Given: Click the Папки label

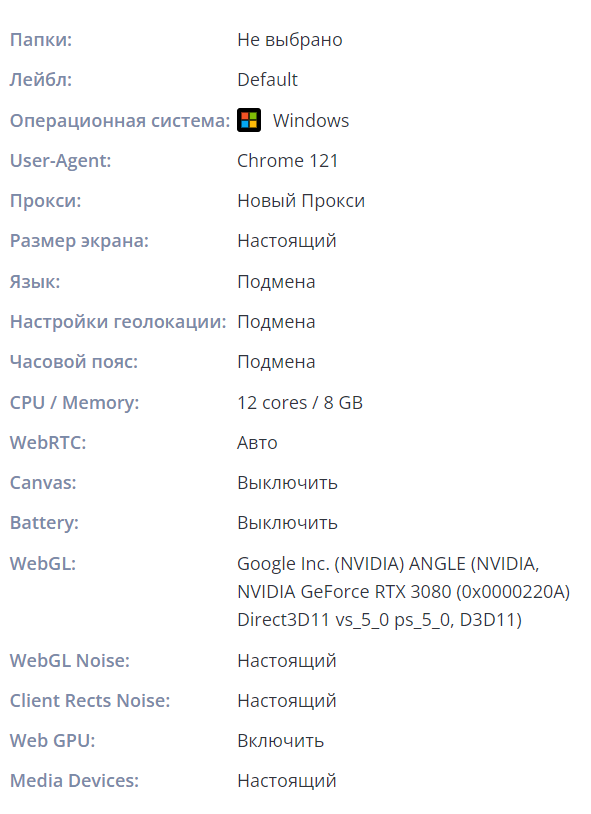Looking at the screenshot, I should coord(41,40).
